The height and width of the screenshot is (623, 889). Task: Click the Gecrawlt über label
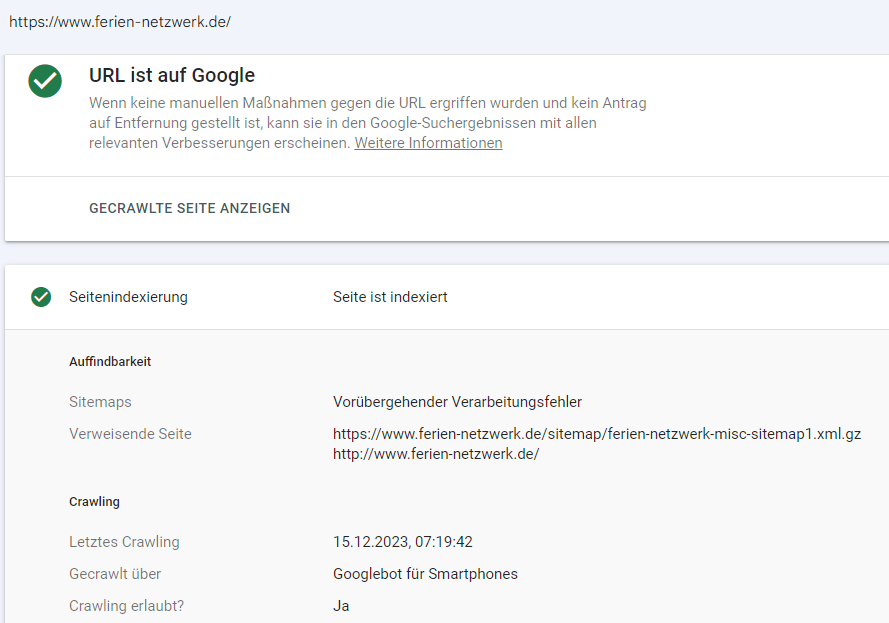click(115, 574)
